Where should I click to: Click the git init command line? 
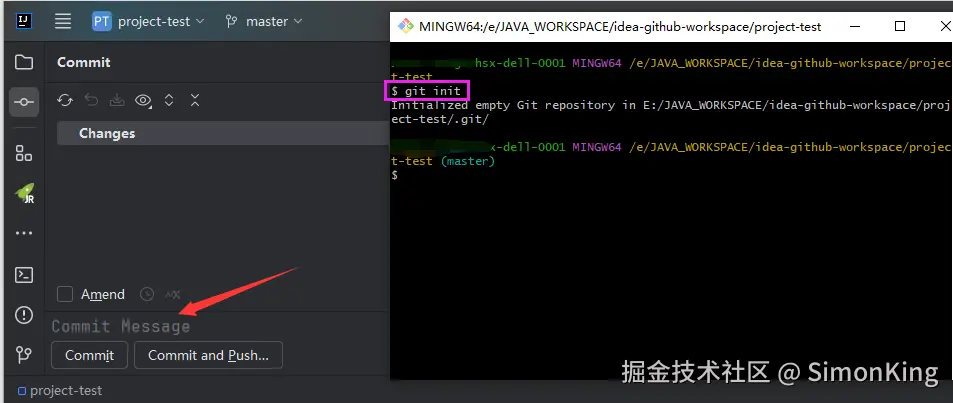426,91
